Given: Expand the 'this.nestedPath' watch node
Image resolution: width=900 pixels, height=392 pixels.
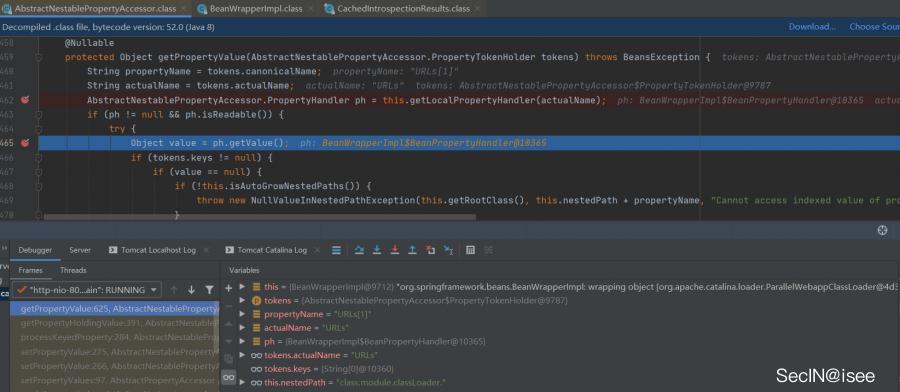Looking at the screenshot, I should [242, 382].
